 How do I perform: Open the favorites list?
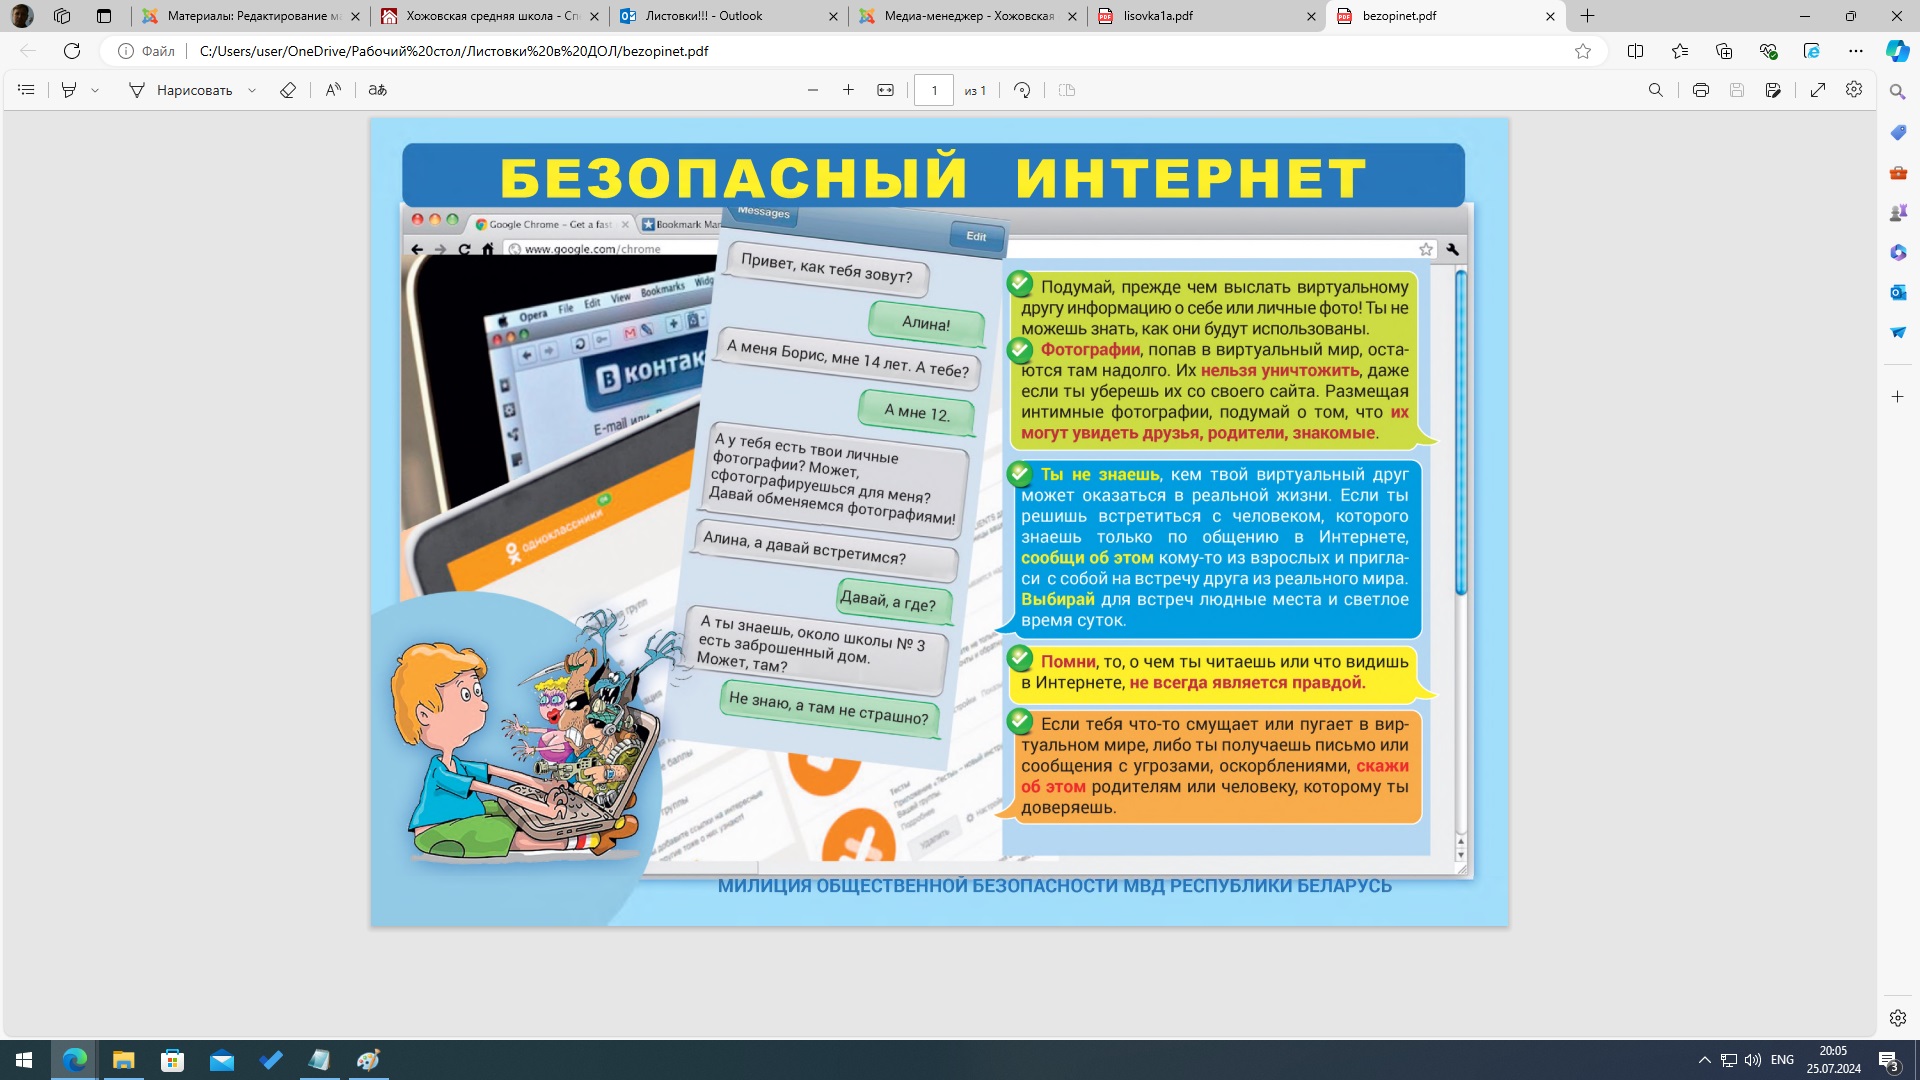coord(1680,51)
